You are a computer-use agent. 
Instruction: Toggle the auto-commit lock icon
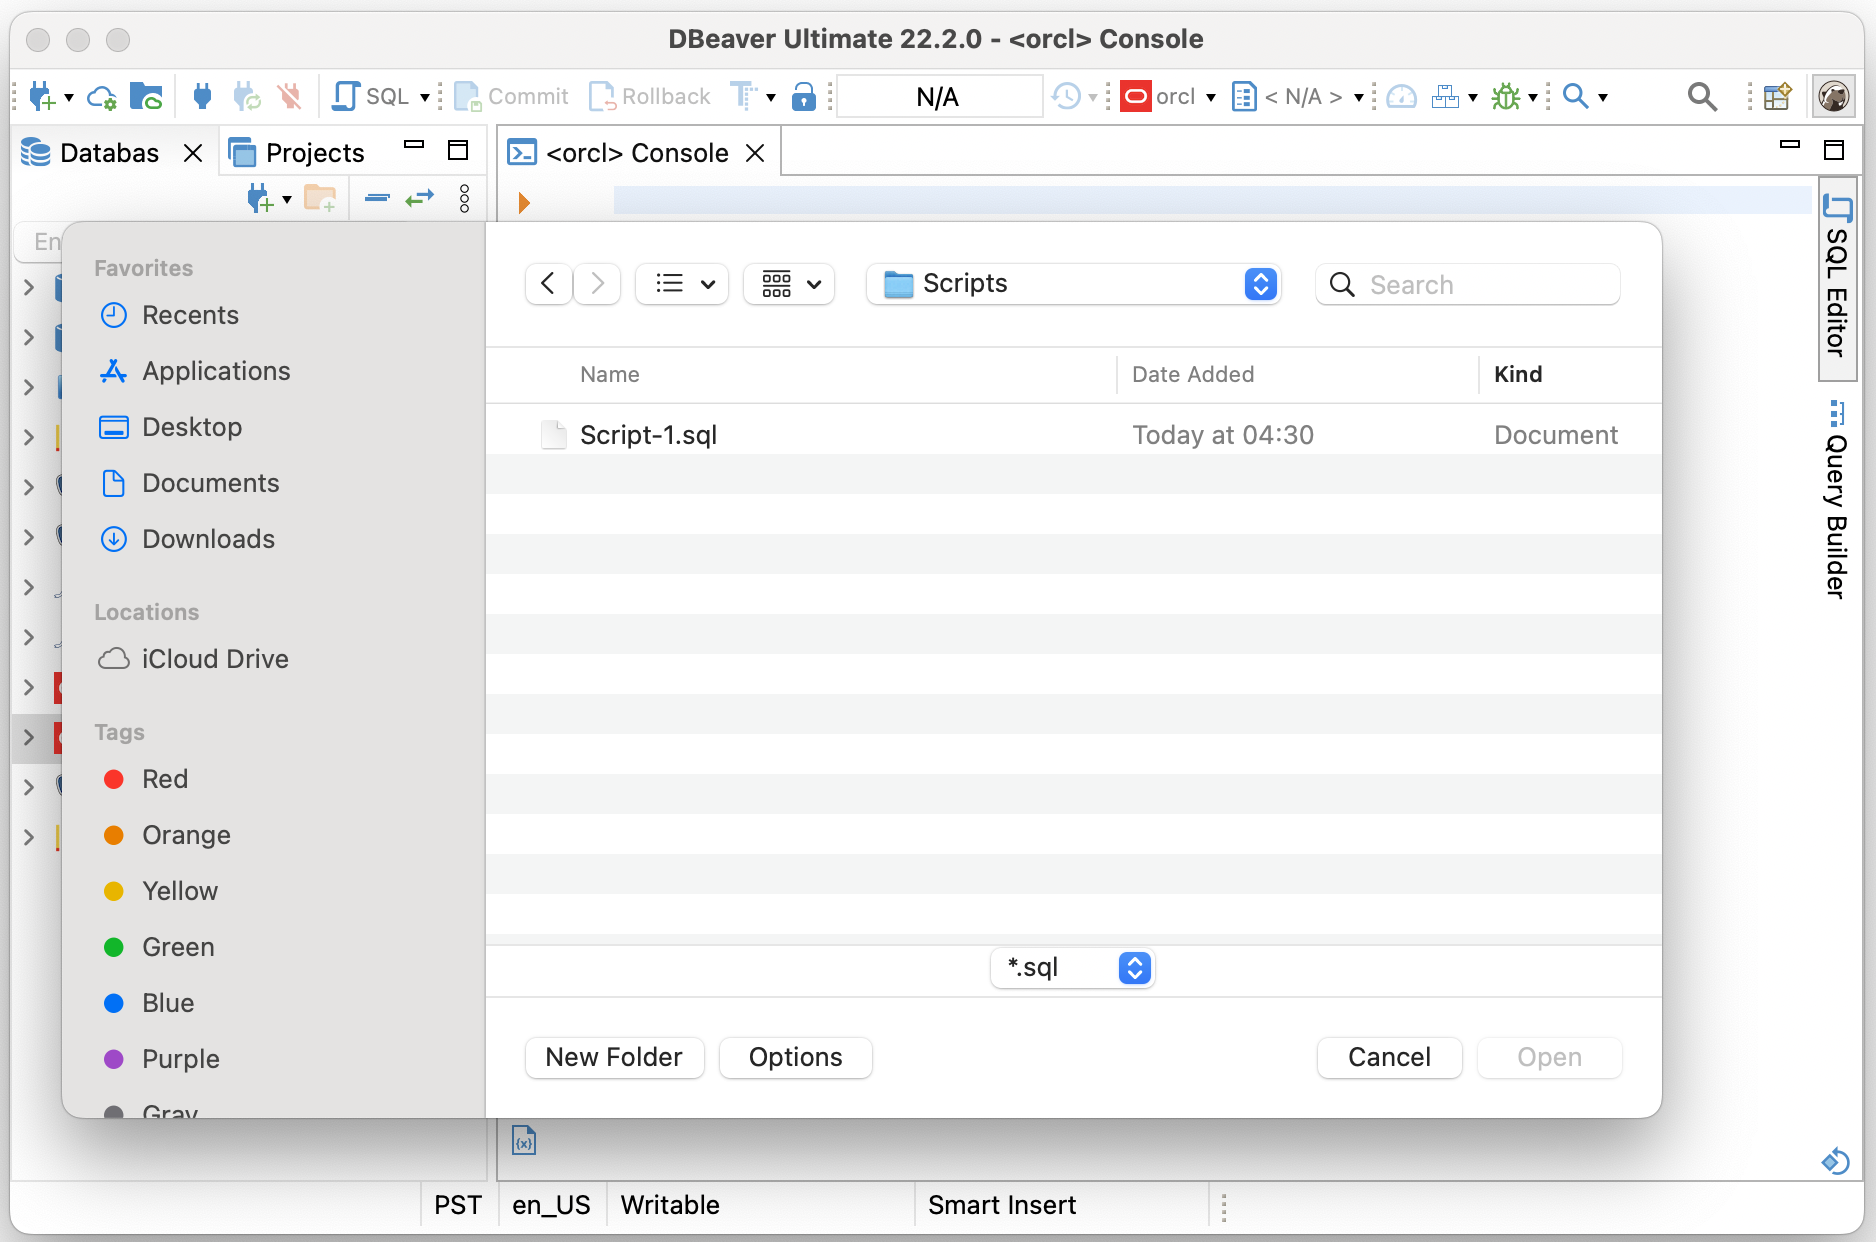pyautogui.click(x=805, y=96)
